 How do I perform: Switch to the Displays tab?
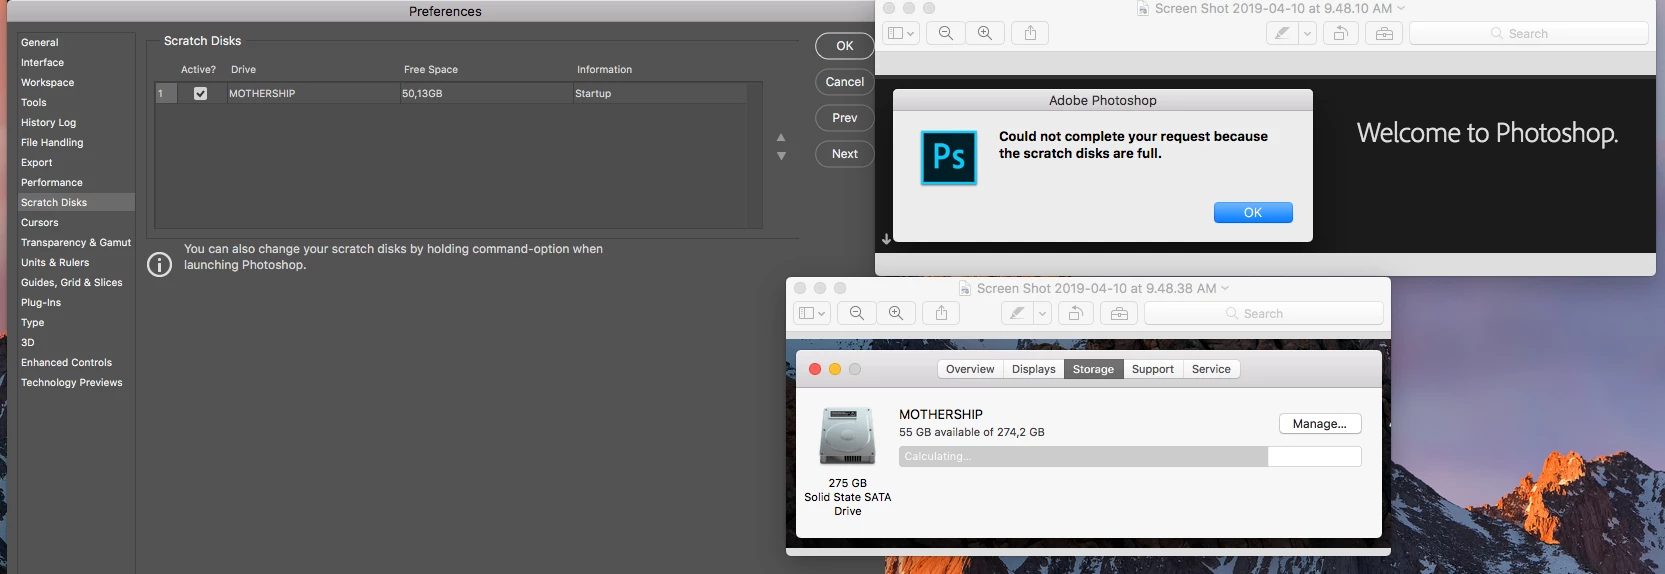pyautogui.click(x=1033, y=369)
